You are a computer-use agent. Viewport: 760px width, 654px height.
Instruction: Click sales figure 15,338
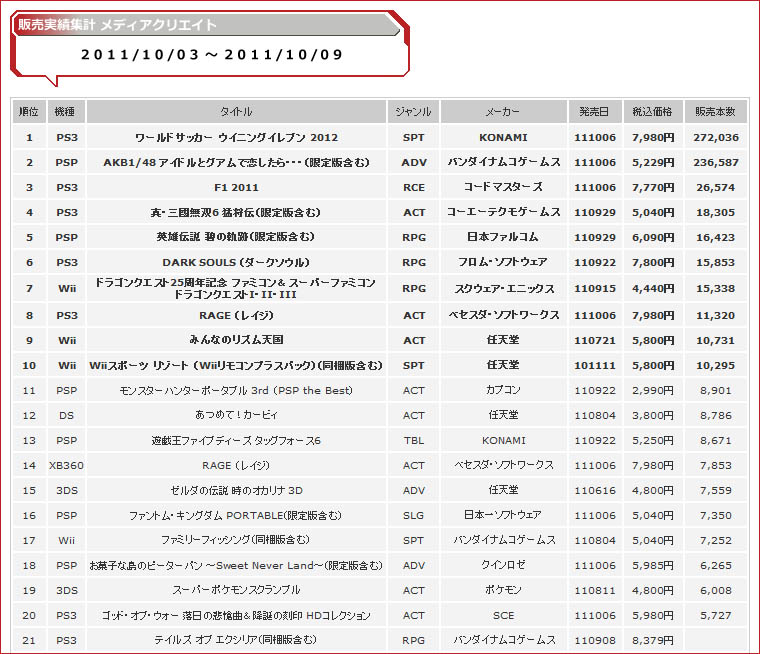click(716, 288)
